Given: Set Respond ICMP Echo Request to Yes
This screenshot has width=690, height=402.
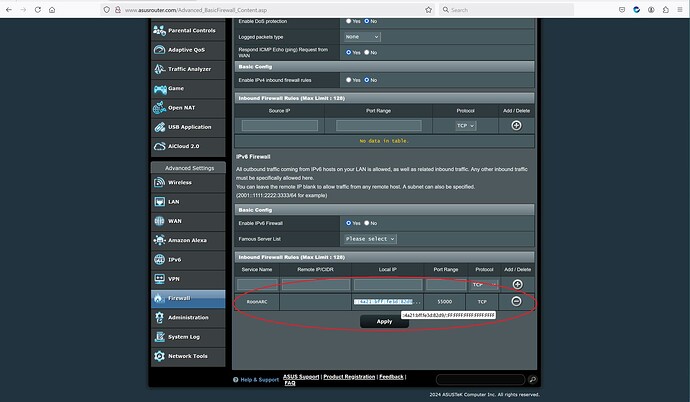Looking at the screenshot, I should pos(349,52).
